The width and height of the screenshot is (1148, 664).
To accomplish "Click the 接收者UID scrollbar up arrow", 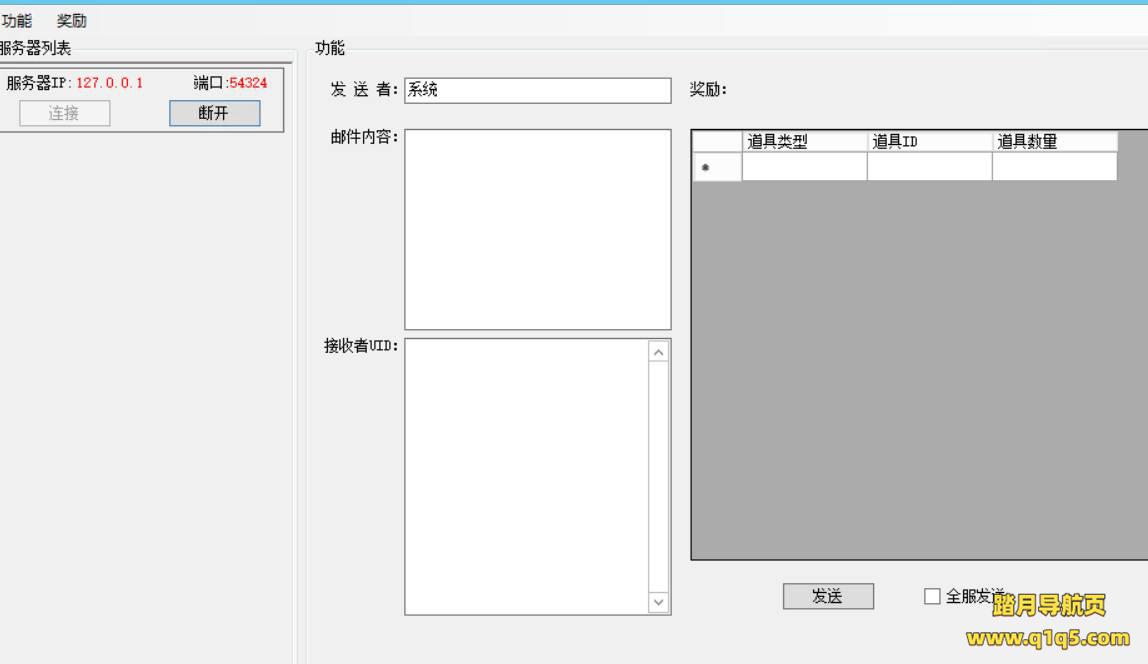I will 658,352.
